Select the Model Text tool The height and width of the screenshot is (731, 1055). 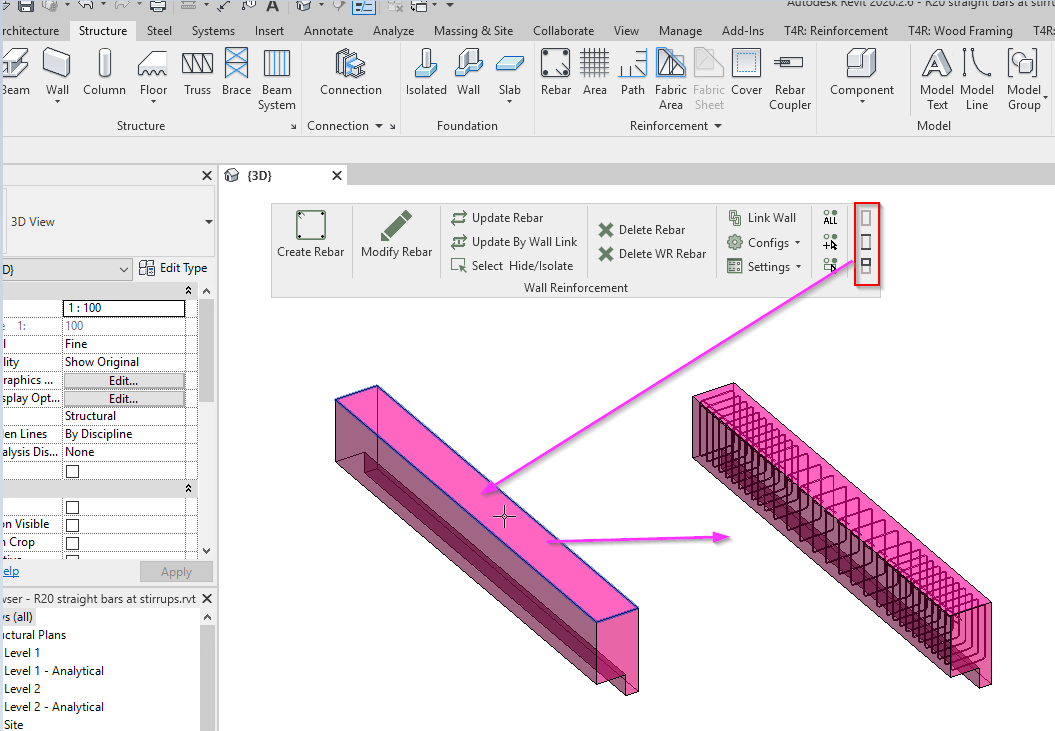pos(937,79)
